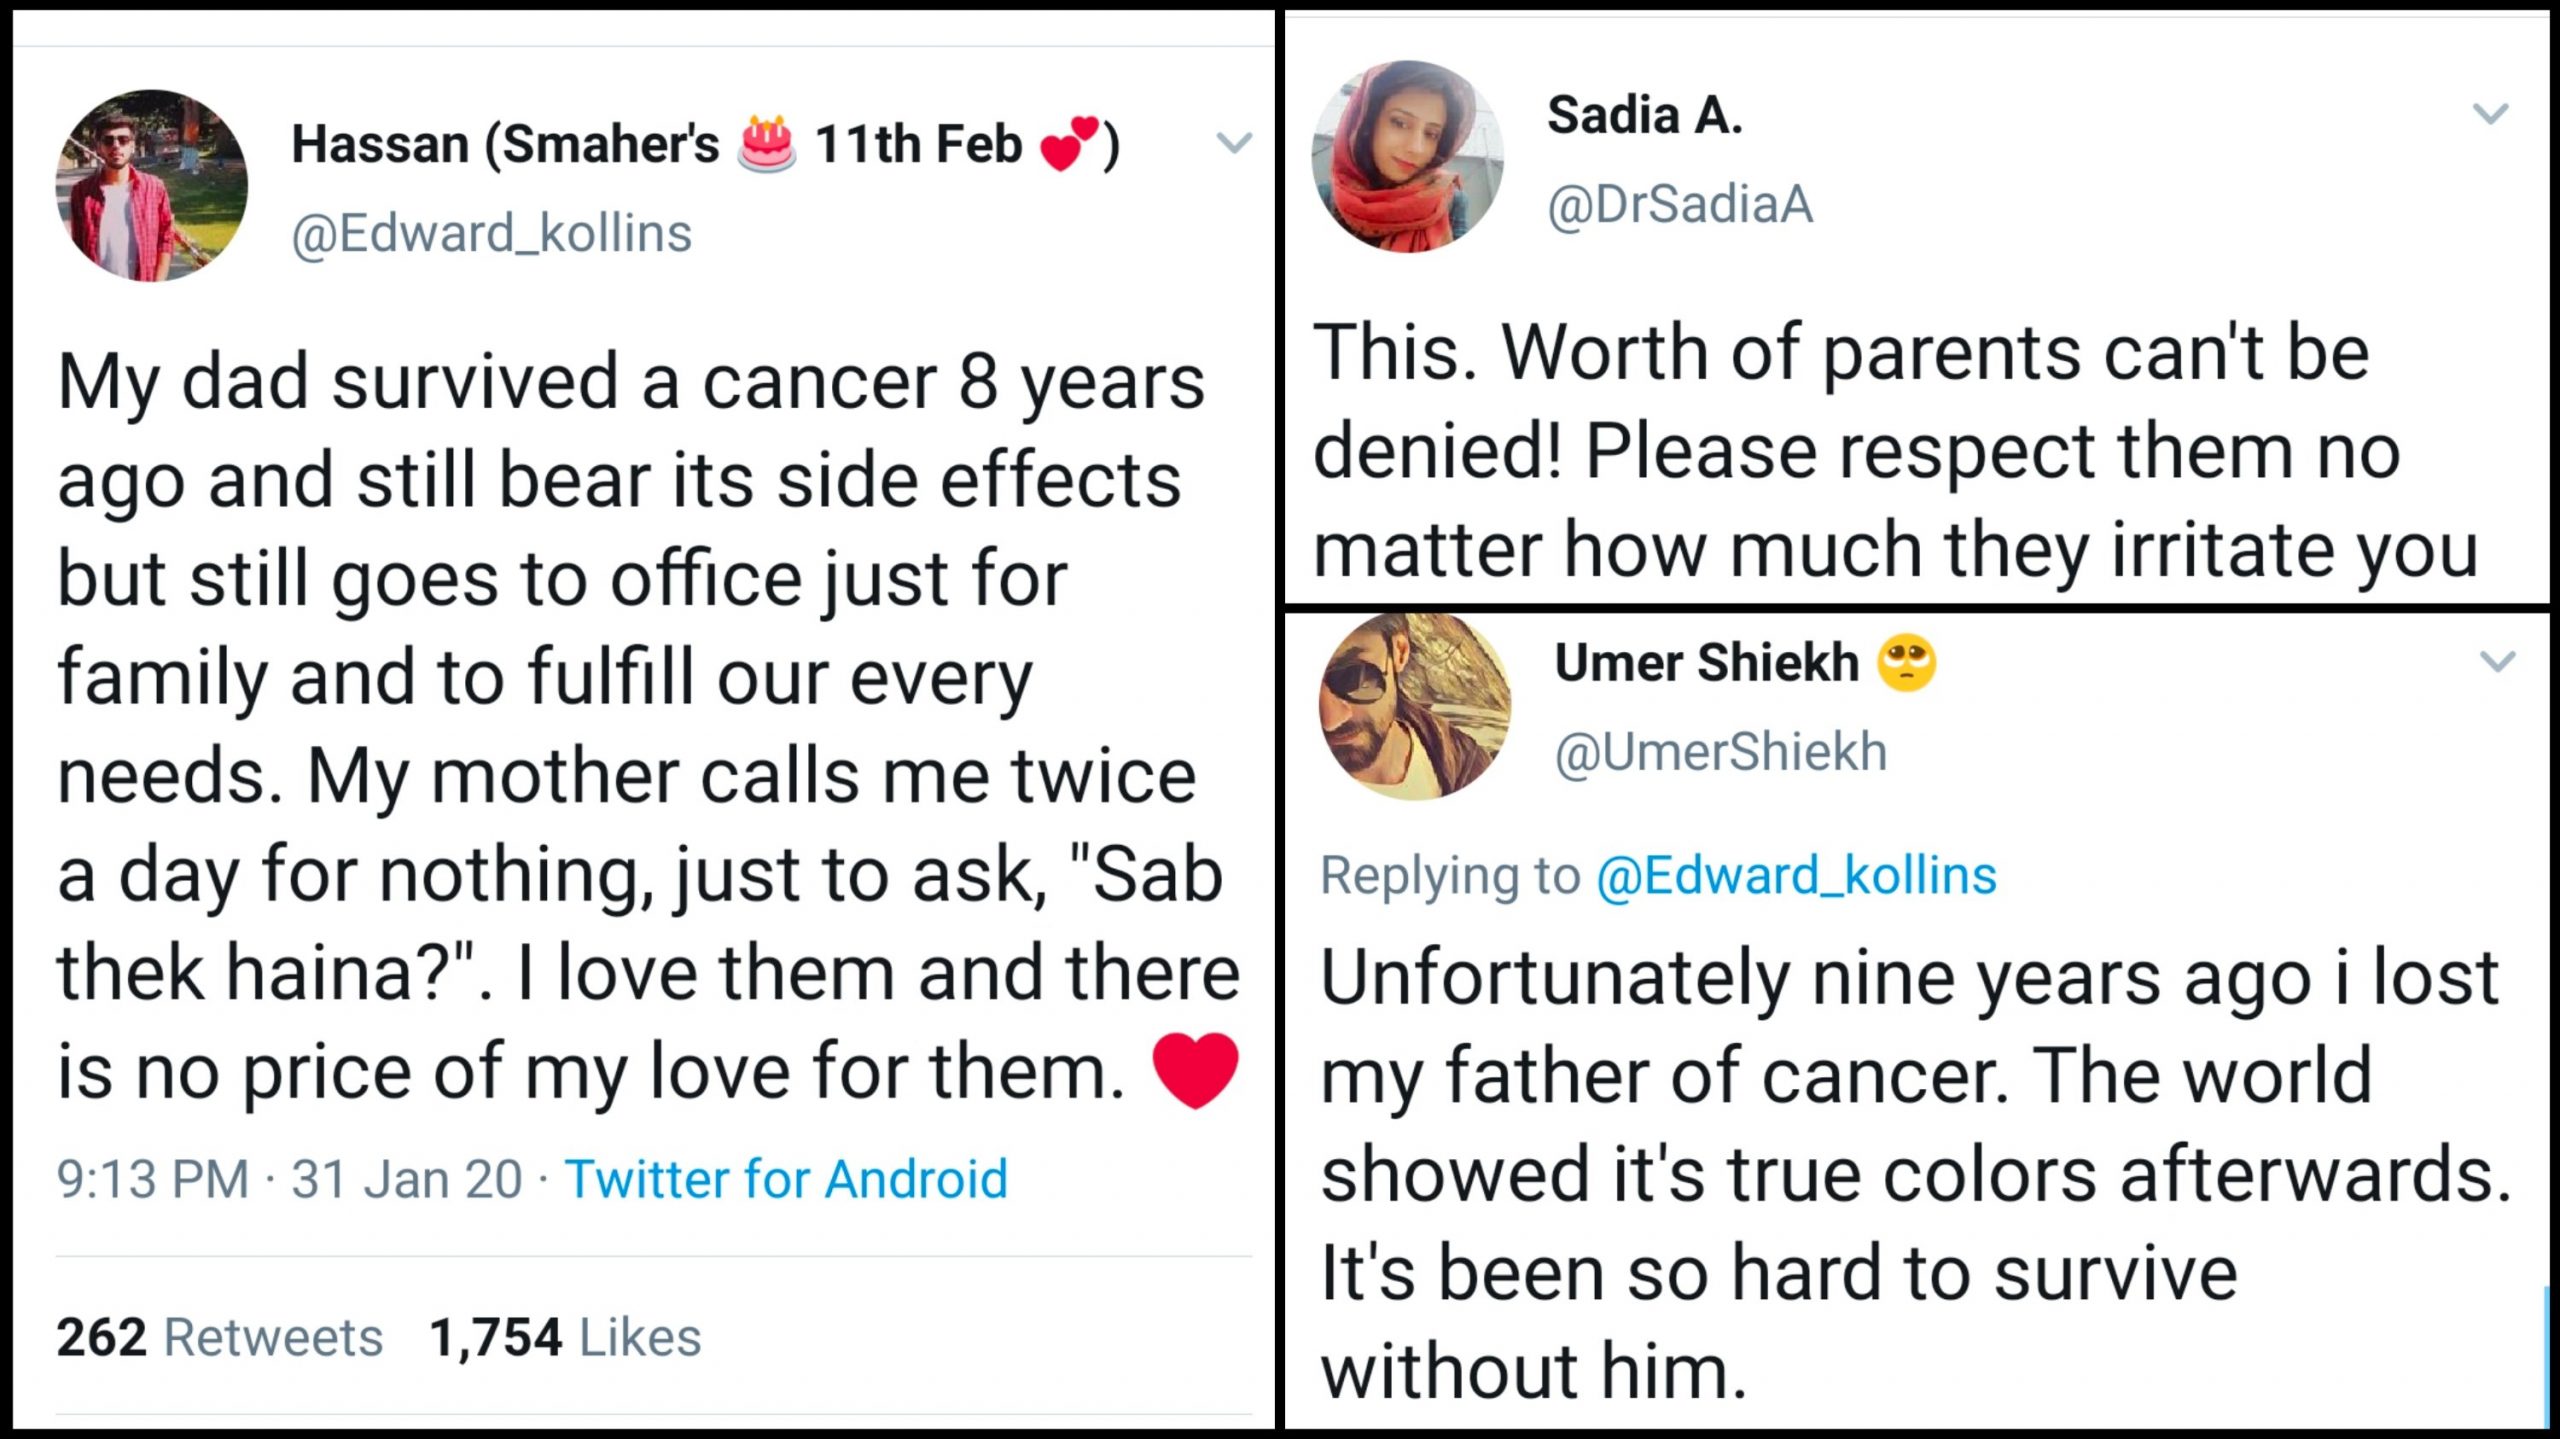Image resolution: width=2560 pixels, height=1439 pixels.
Task: View the 262 Retweets list
Action: coord(219,1337)
